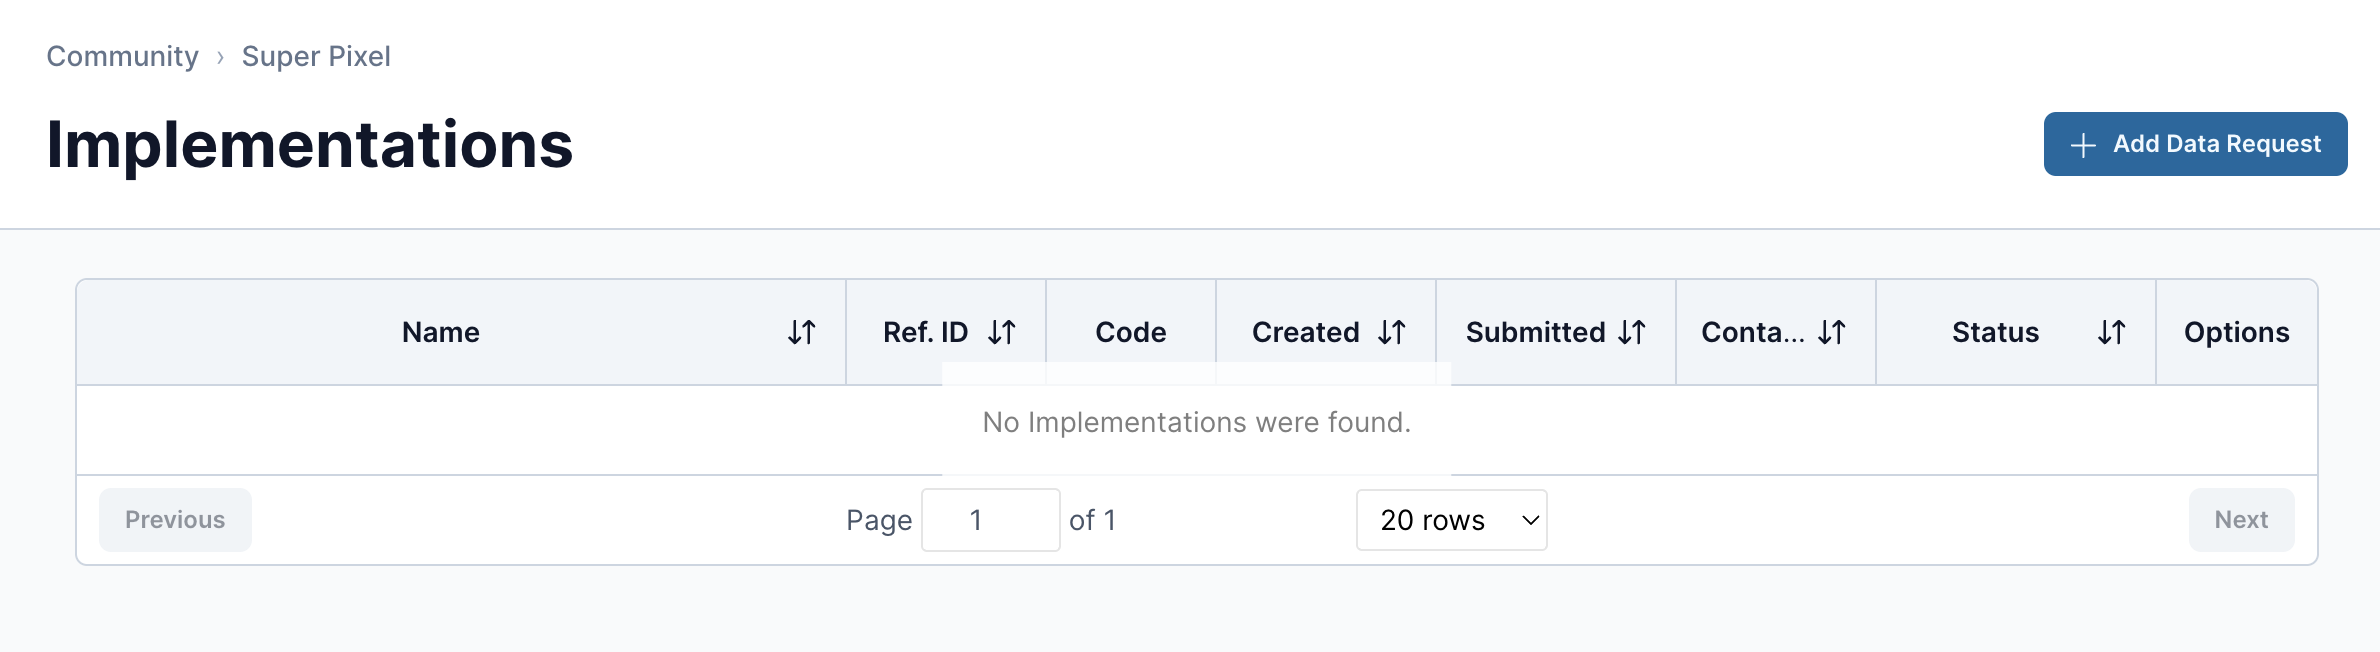The width and height of the screenshot is (2380, 652).
Task: Click the Options column header
Action: [2236, 332]
